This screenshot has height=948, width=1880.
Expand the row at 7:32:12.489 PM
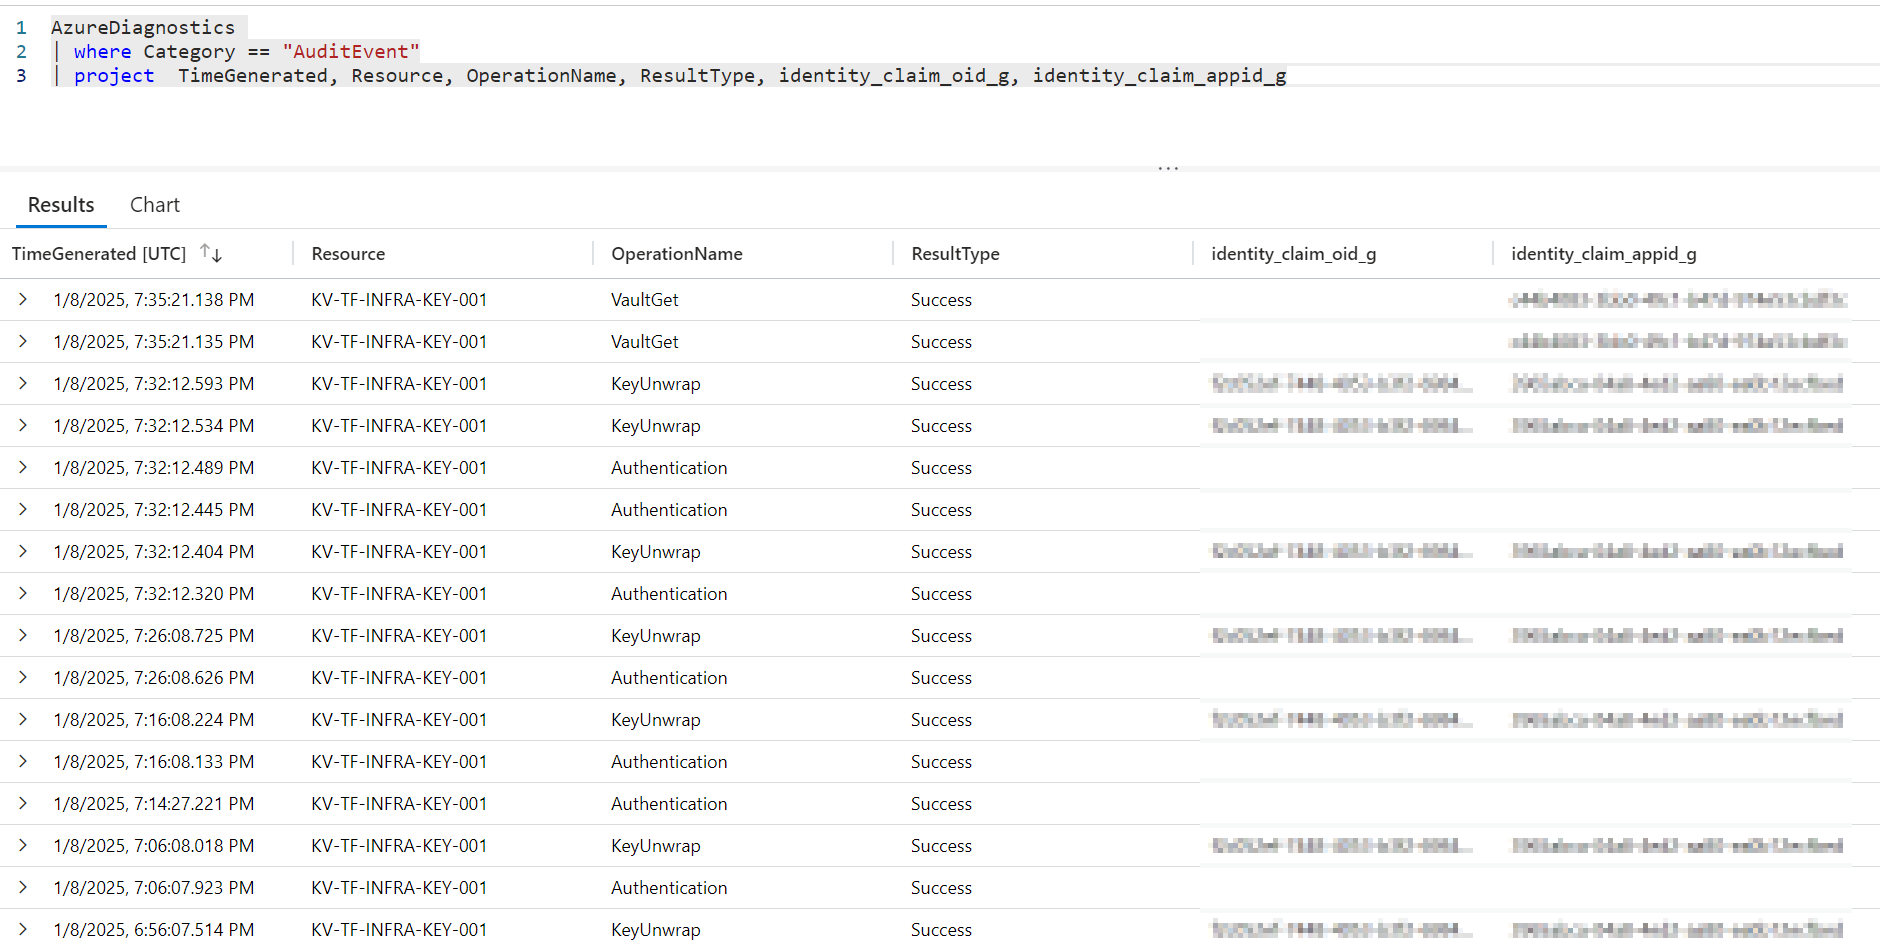click(x=23, y=468)
